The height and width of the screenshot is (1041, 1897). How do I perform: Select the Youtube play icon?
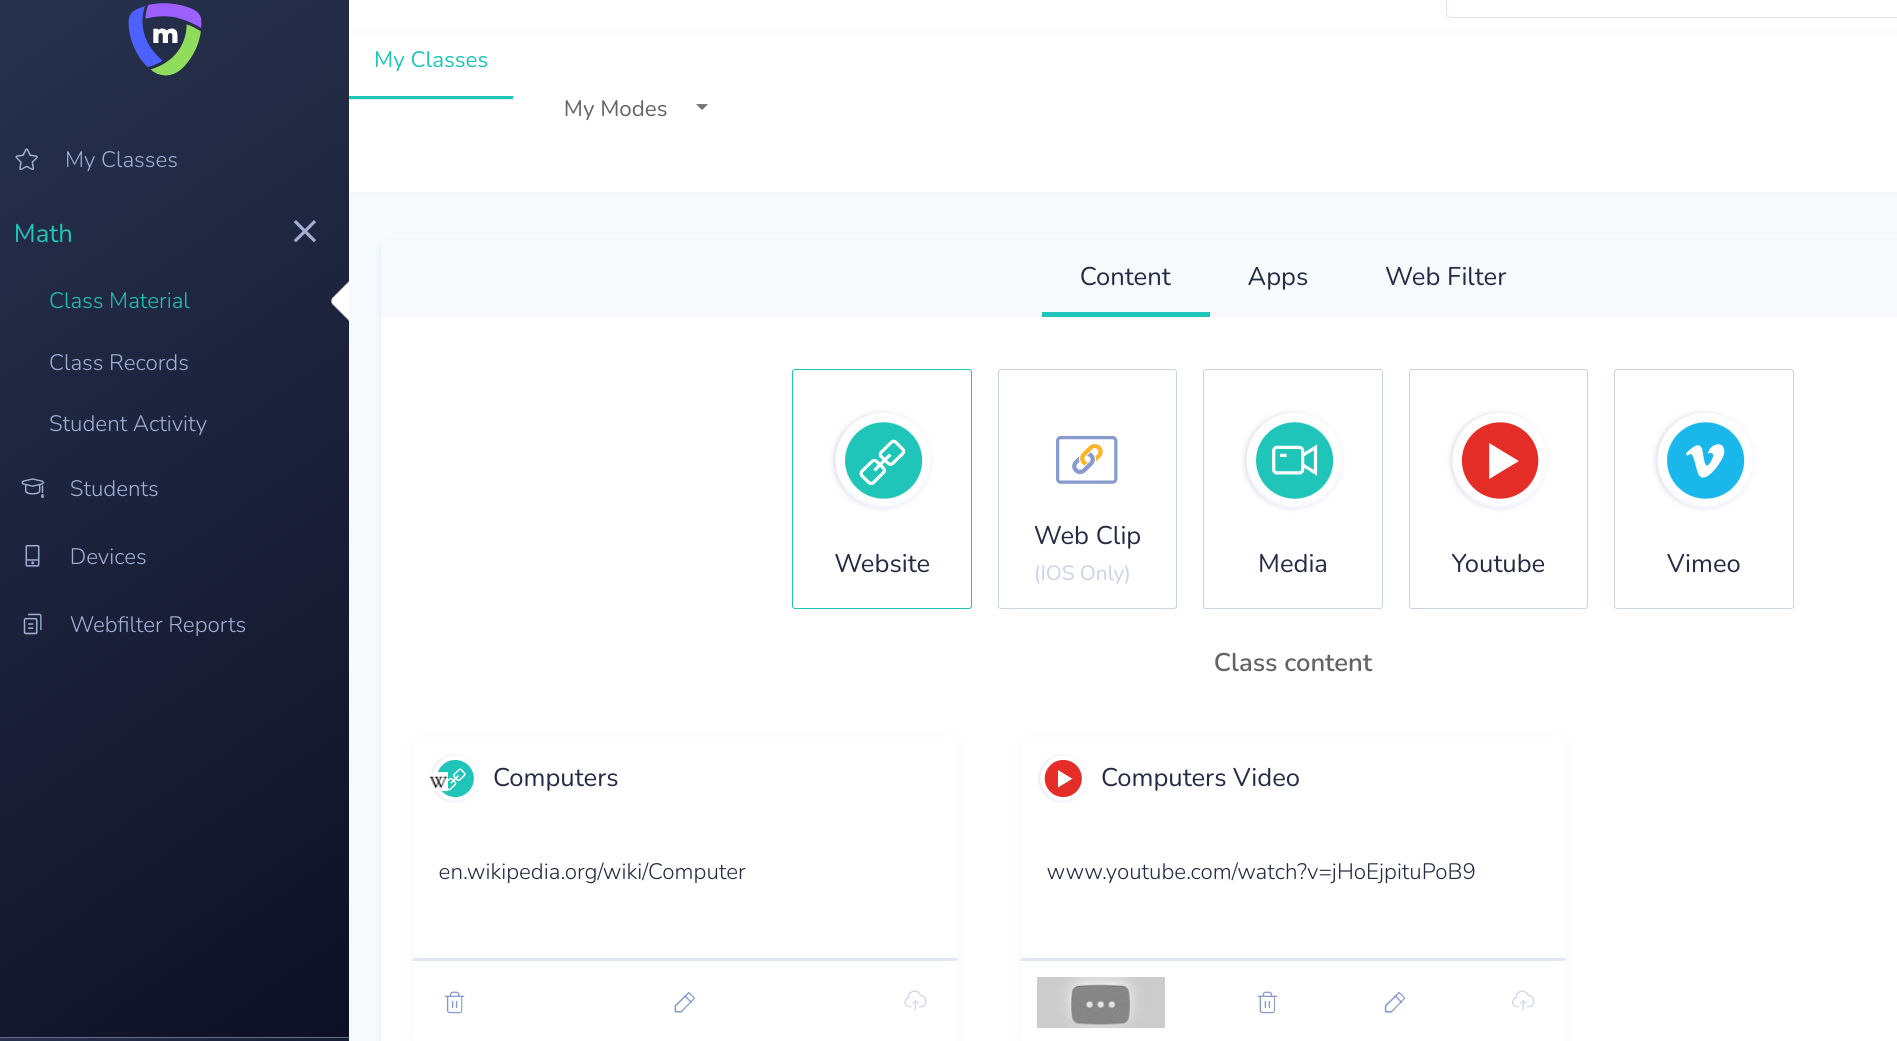[x=1499, y=460]
